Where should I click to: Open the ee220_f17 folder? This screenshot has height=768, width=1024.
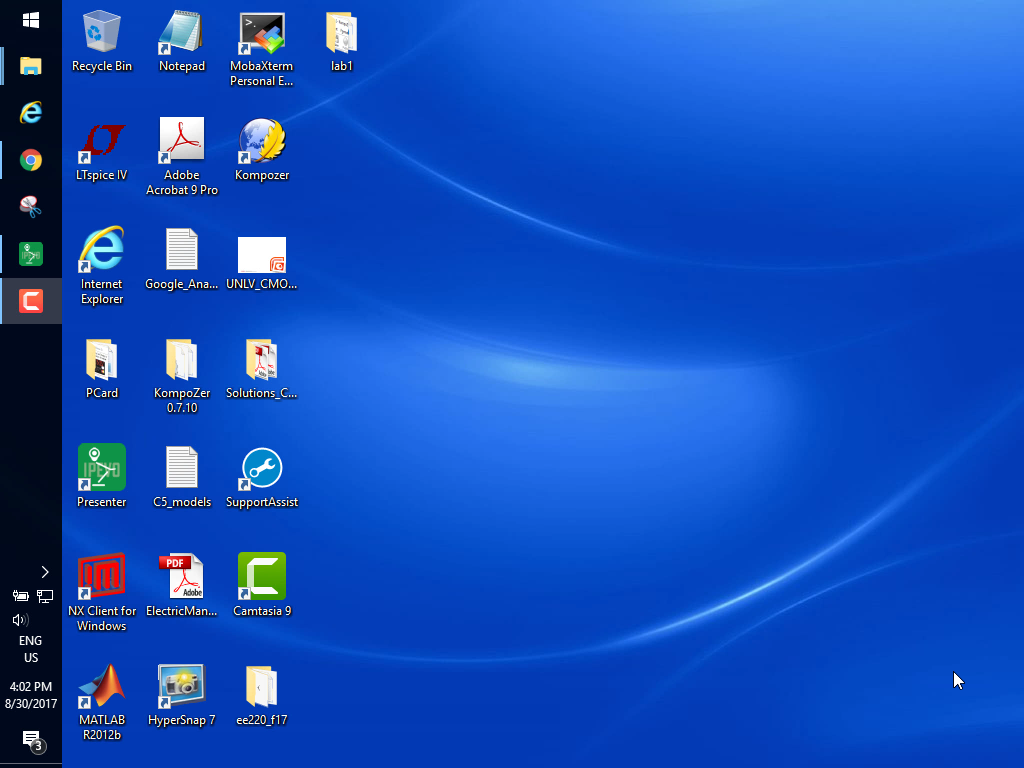point(262,688)
